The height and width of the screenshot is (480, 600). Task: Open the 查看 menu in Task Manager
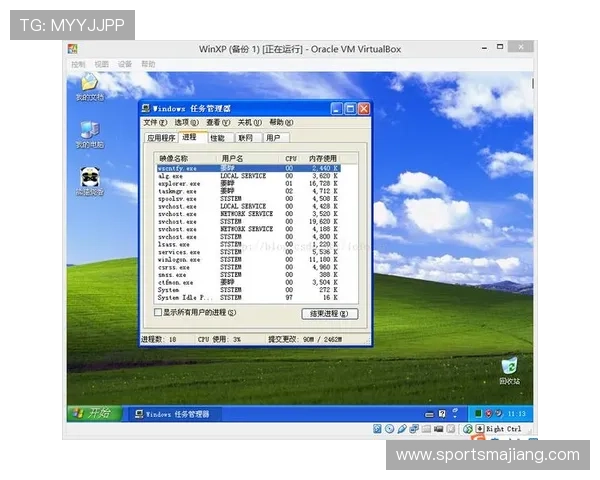[x=218, y=122]
